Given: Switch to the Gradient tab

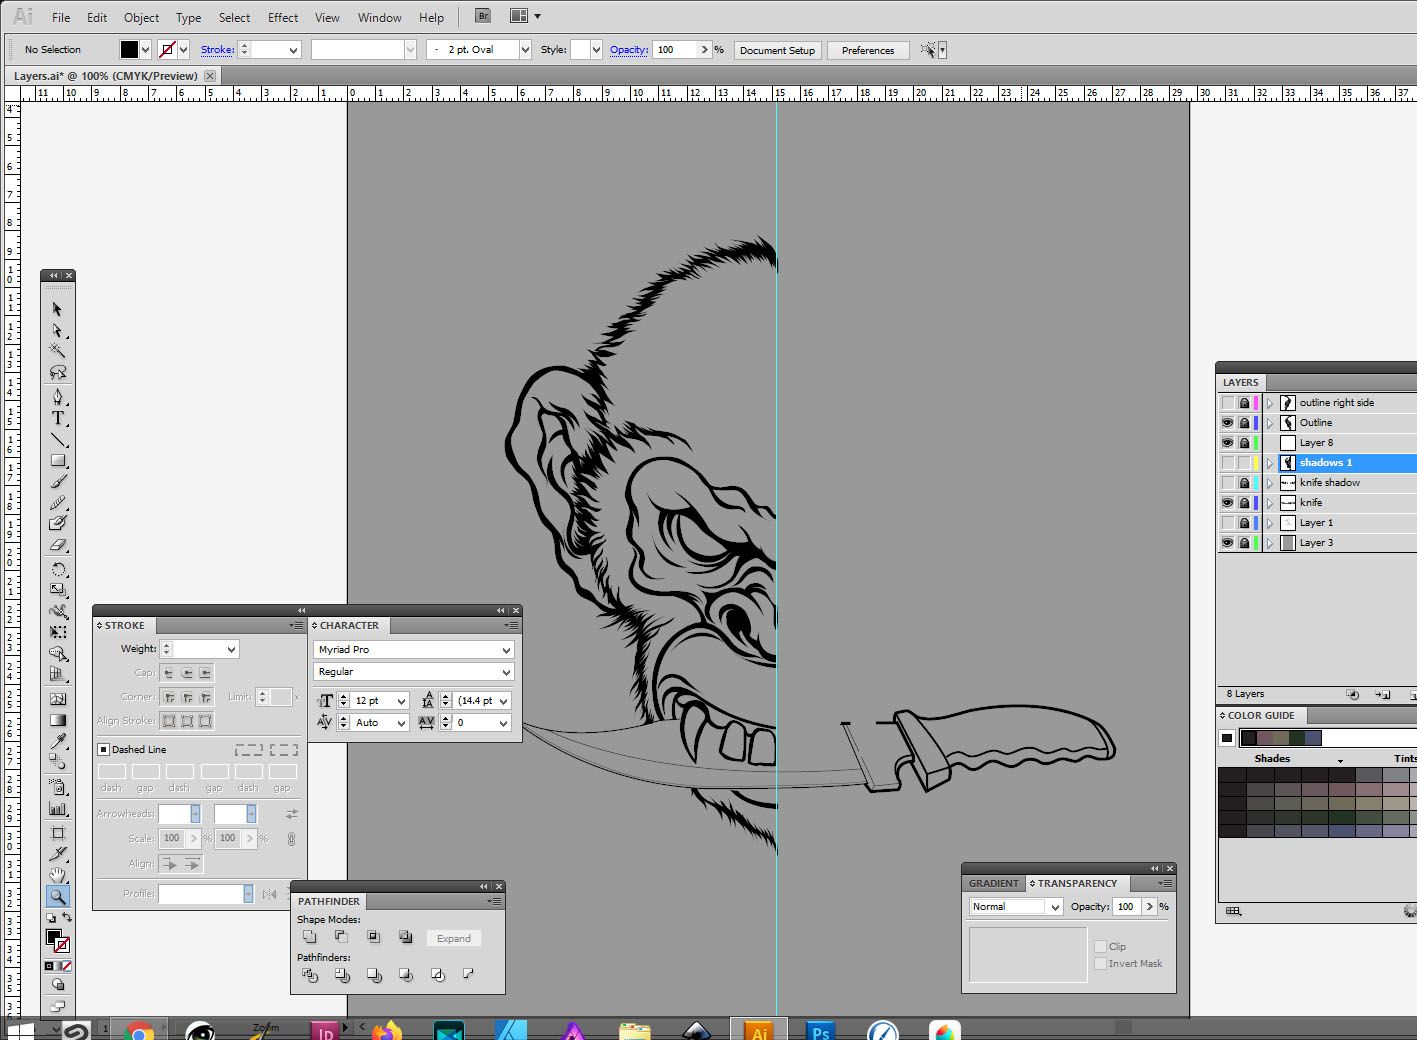Looking at the screenshot, I should pos(993,883).
